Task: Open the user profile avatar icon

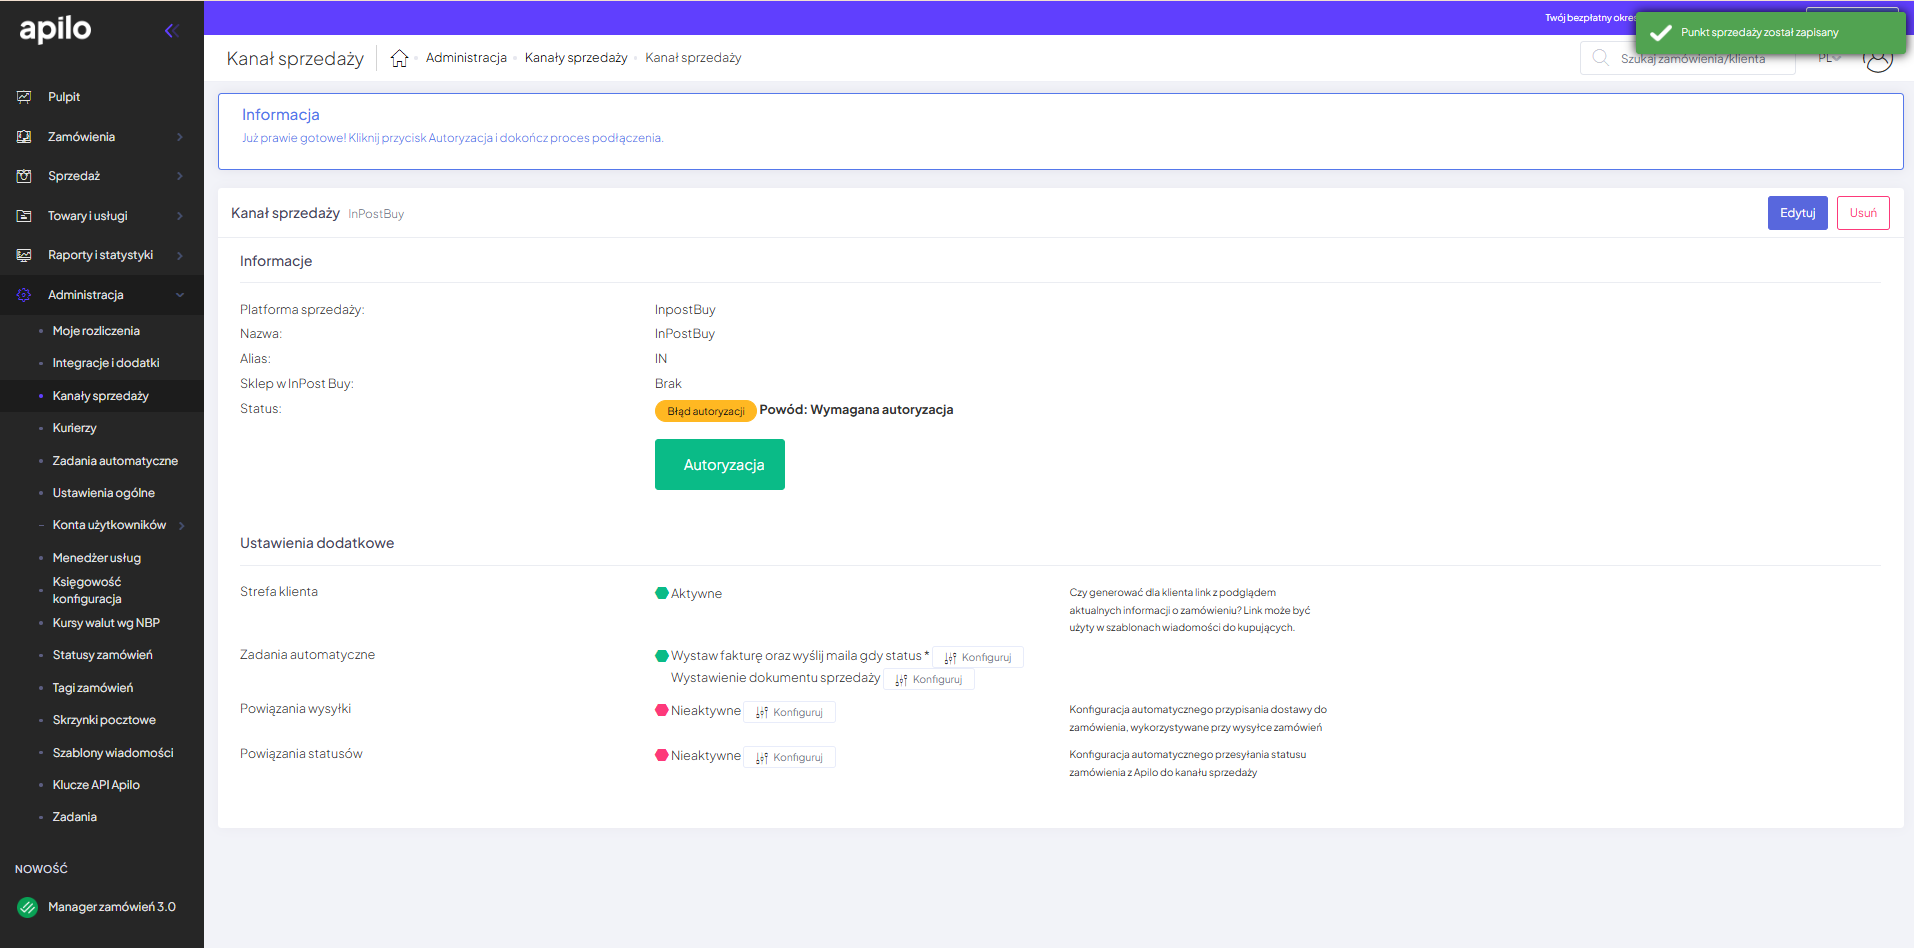Action: pos(1878,60)
